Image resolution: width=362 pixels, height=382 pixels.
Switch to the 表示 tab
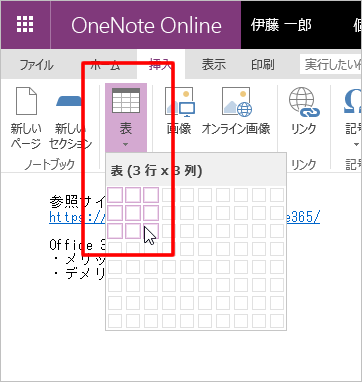click(x=214, y=64)
